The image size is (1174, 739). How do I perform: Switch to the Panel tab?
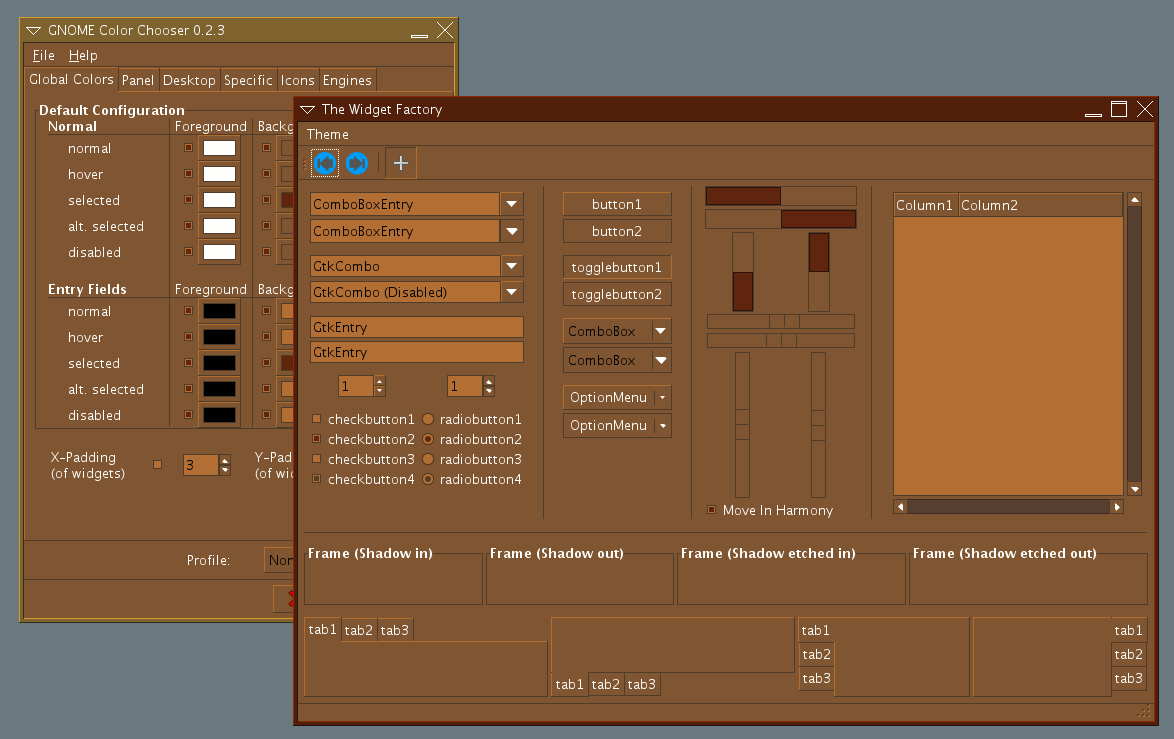pos(138,80)
